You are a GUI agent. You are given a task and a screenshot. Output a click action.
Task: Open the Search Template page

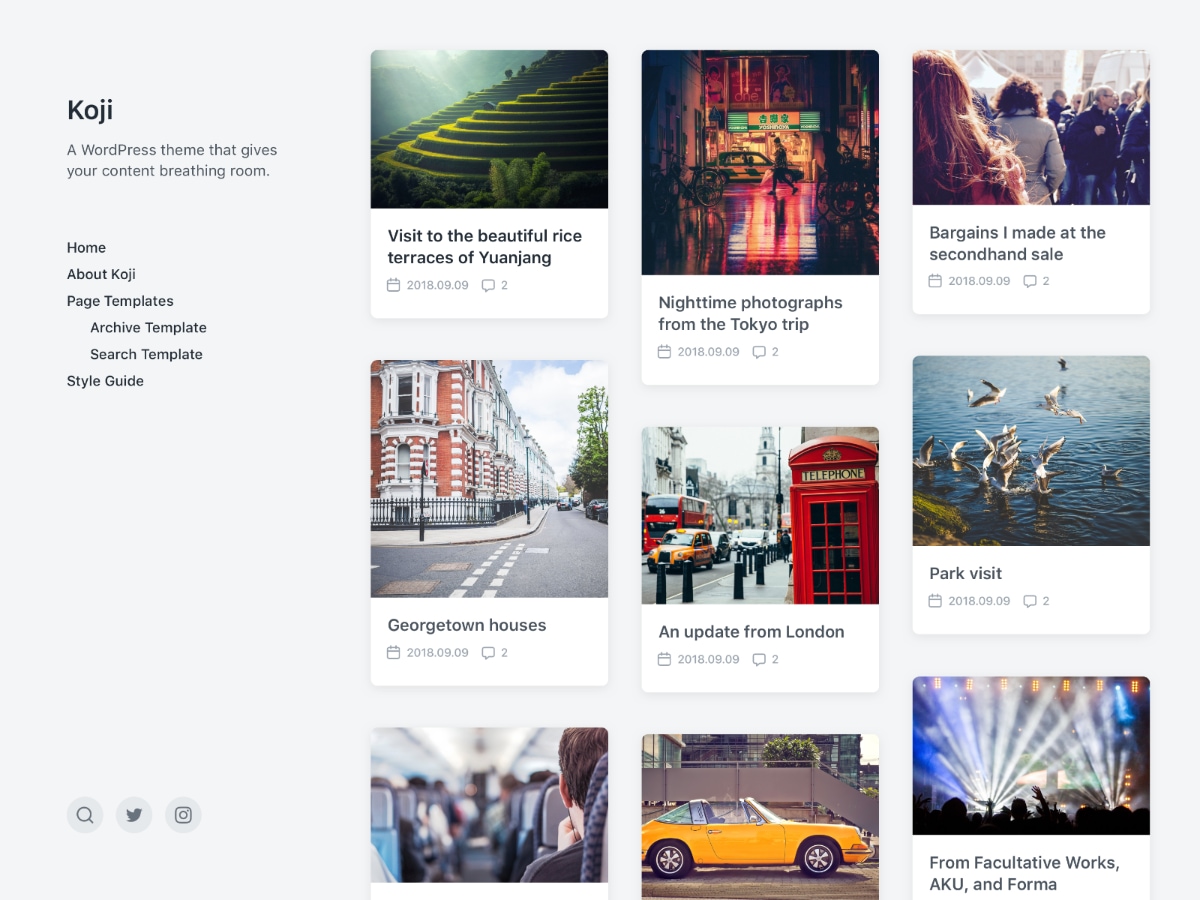click(x=146, y=354)
